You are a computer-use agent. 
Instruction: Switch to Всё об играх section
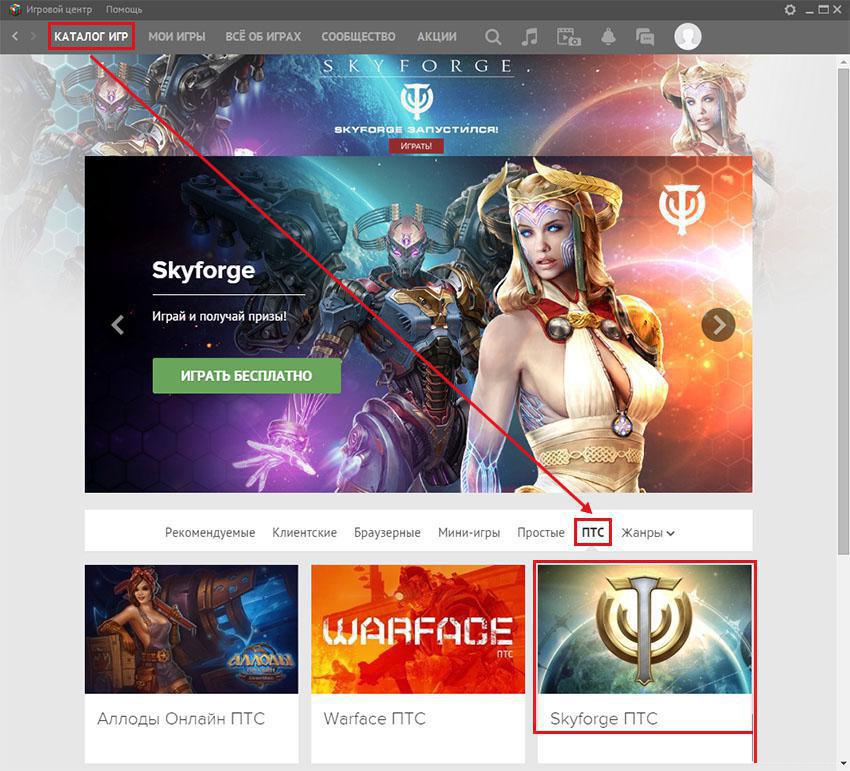pos(263,37)
